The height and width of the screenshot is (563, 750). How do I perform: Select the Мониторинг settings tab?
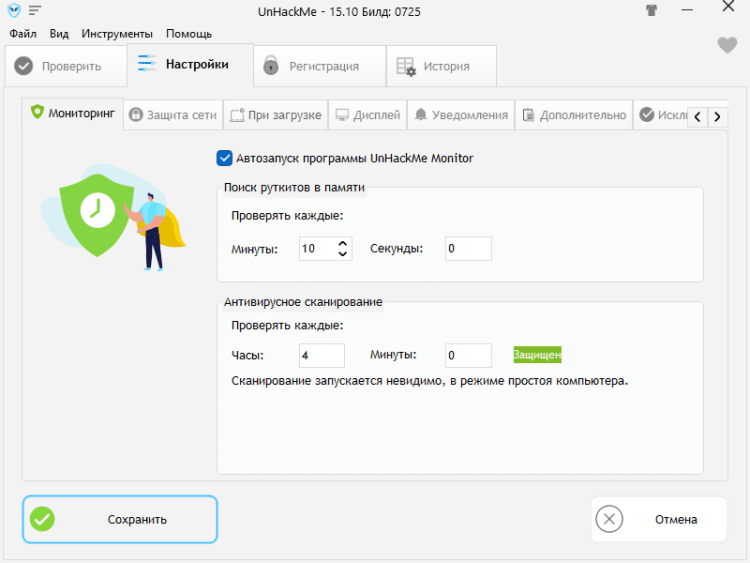pos(73,114)
